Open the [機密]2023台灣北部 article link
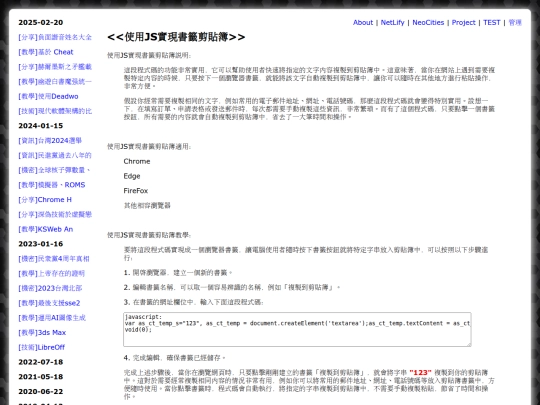The height and width of the screenshot is (405, 540). (50, 288)
